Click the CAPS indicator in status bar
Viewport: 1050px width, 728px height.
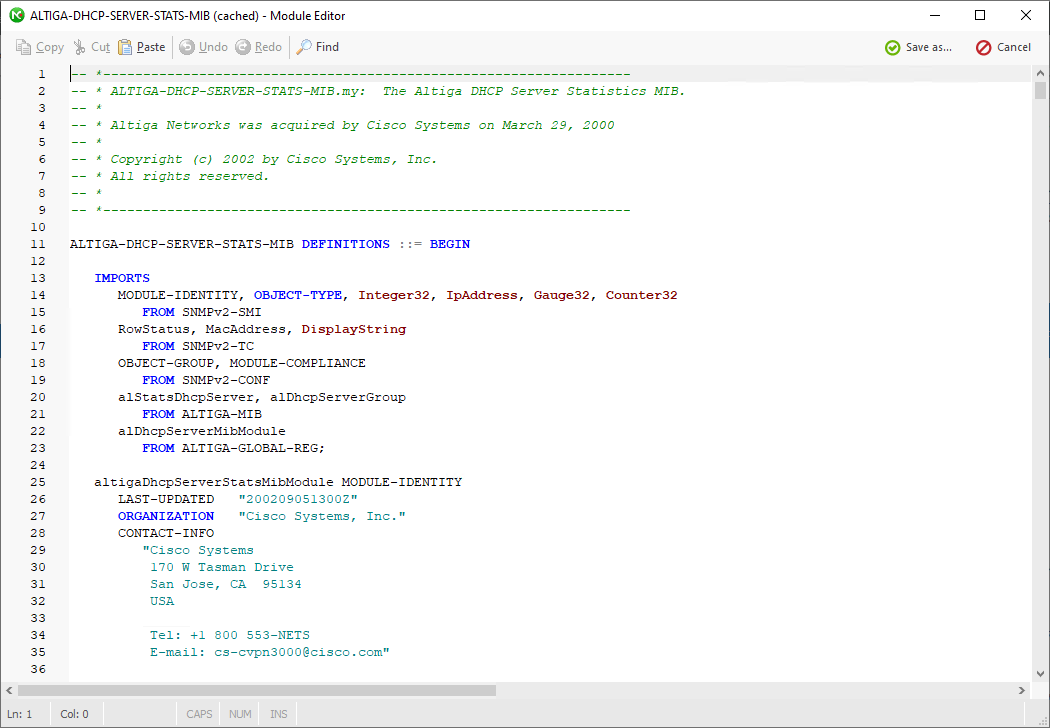[x=199, y=714]
